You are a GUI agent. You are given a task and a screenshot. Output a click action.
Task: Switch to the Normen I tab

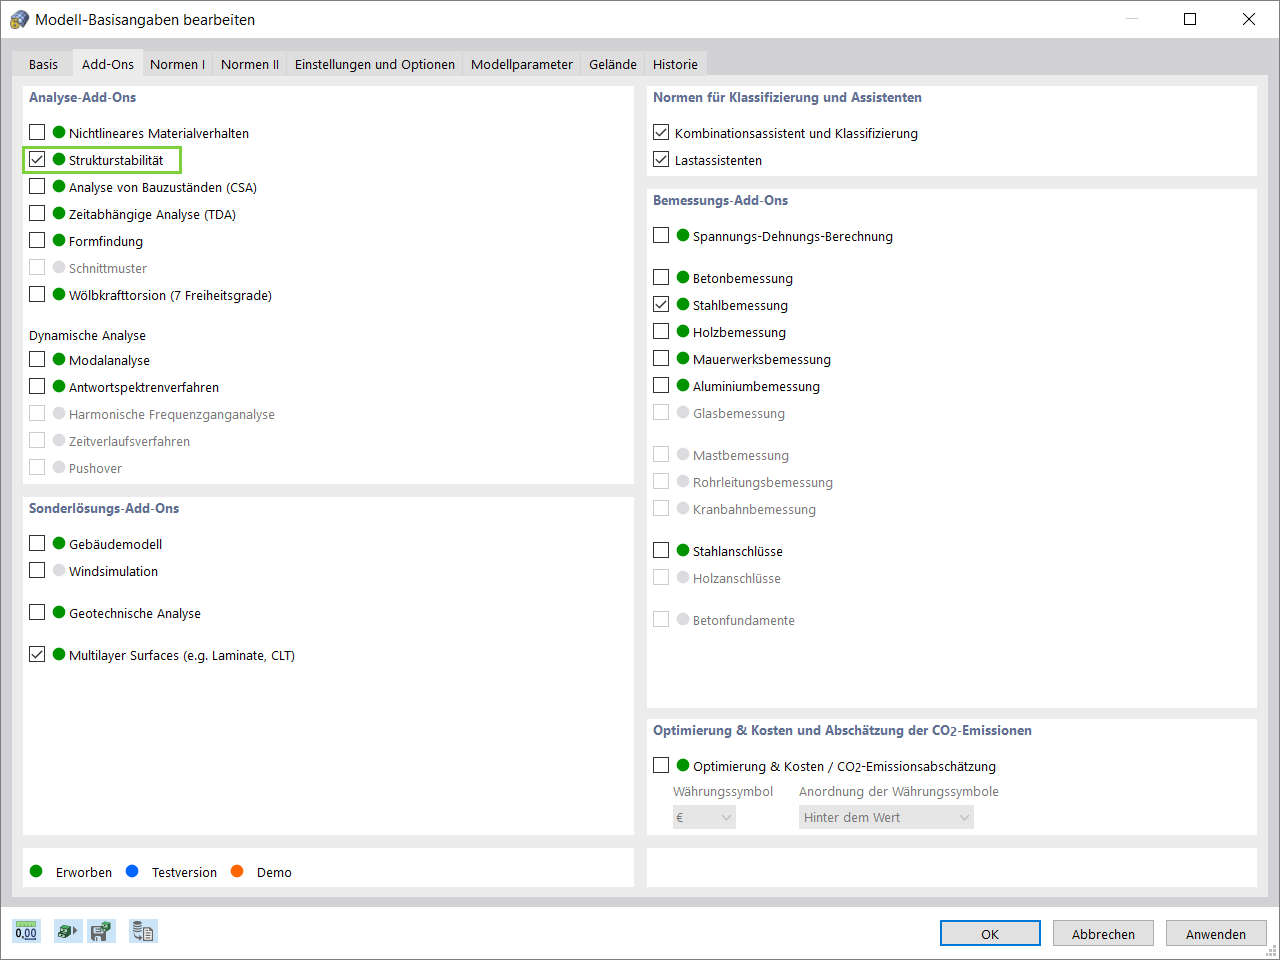[177, 64]
